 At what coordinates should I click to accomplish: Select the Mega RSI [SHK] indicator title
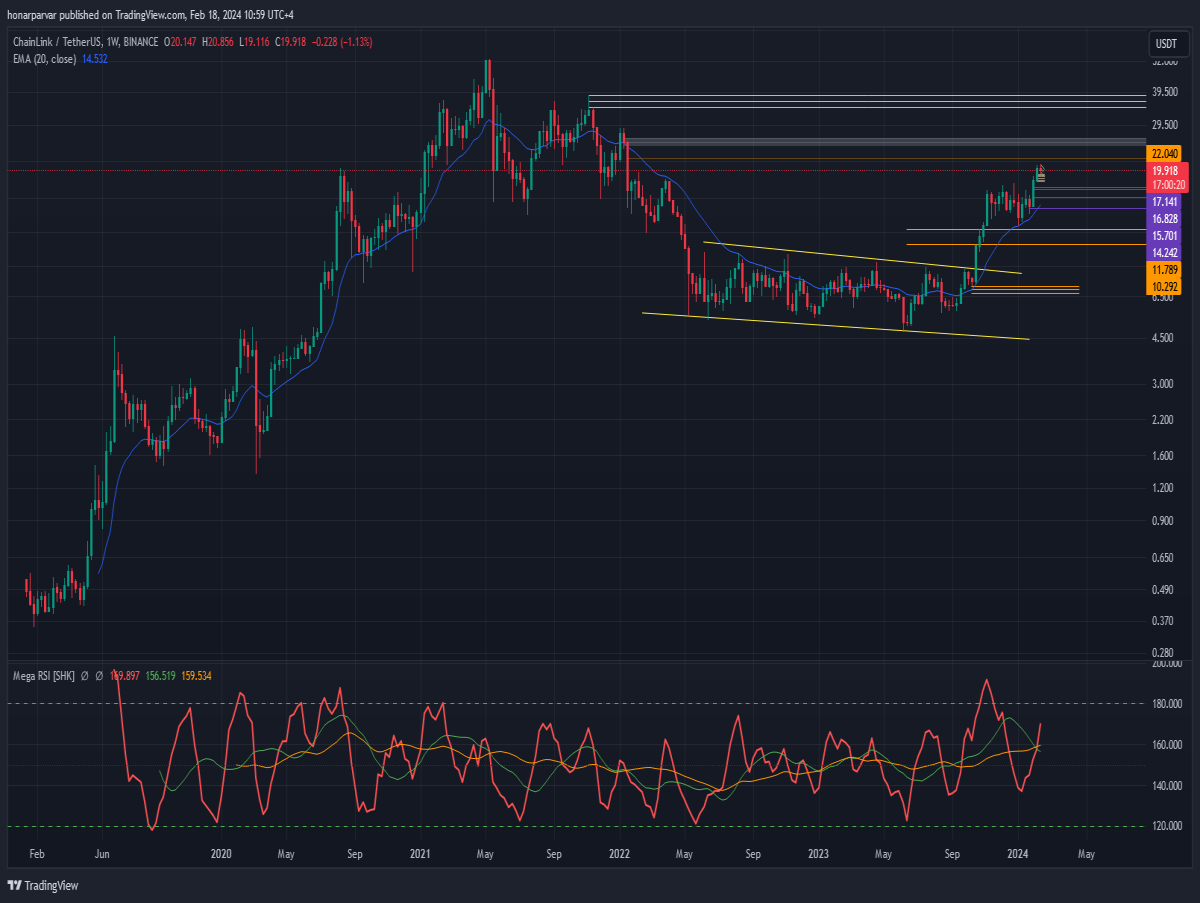coord(43,676)
